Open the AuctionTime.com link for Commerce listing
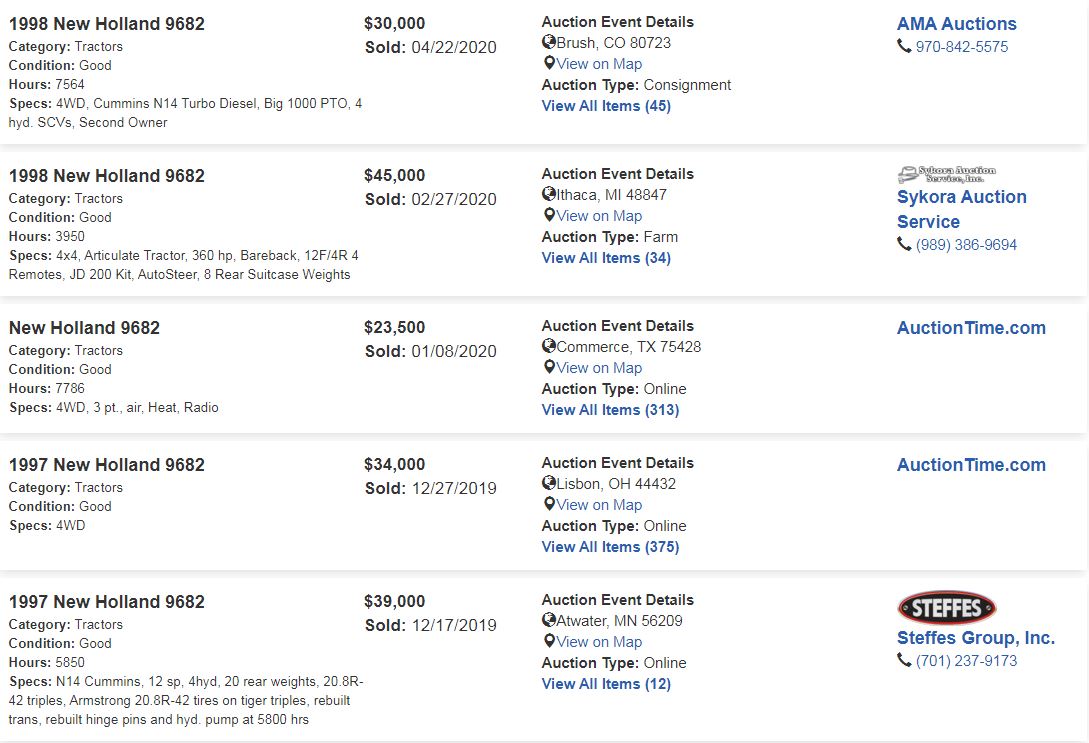This screenshot has width=1089, height=743. [x=971, y=328]
